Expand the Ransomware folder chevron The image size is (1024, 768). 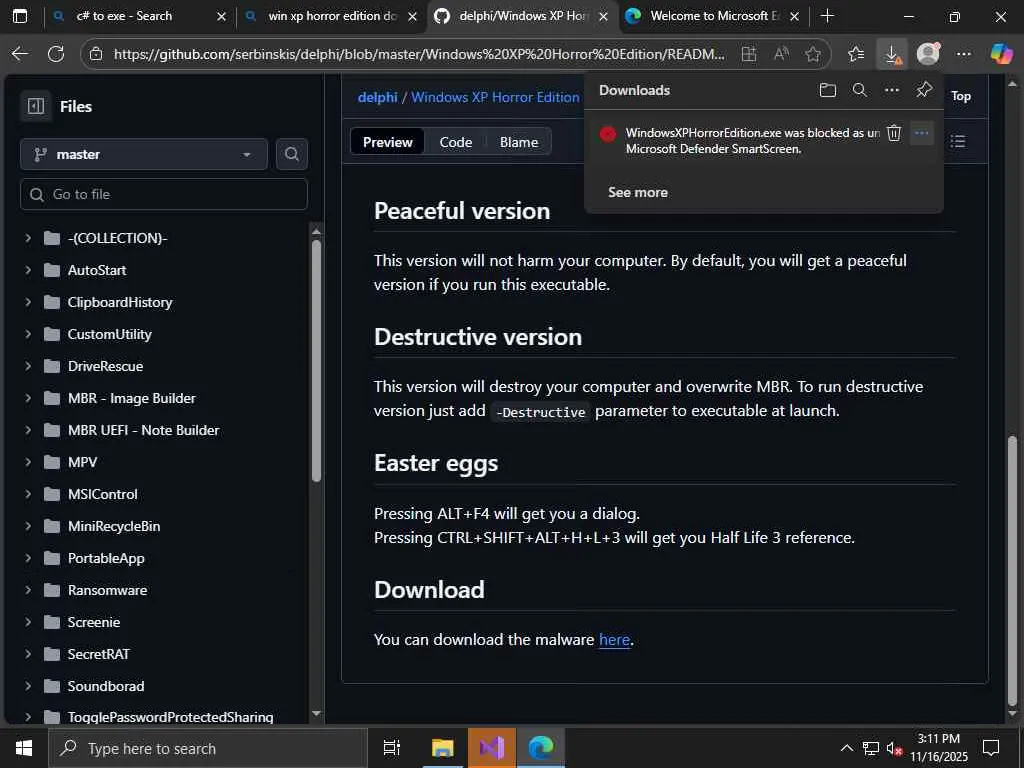coord(28,590)
